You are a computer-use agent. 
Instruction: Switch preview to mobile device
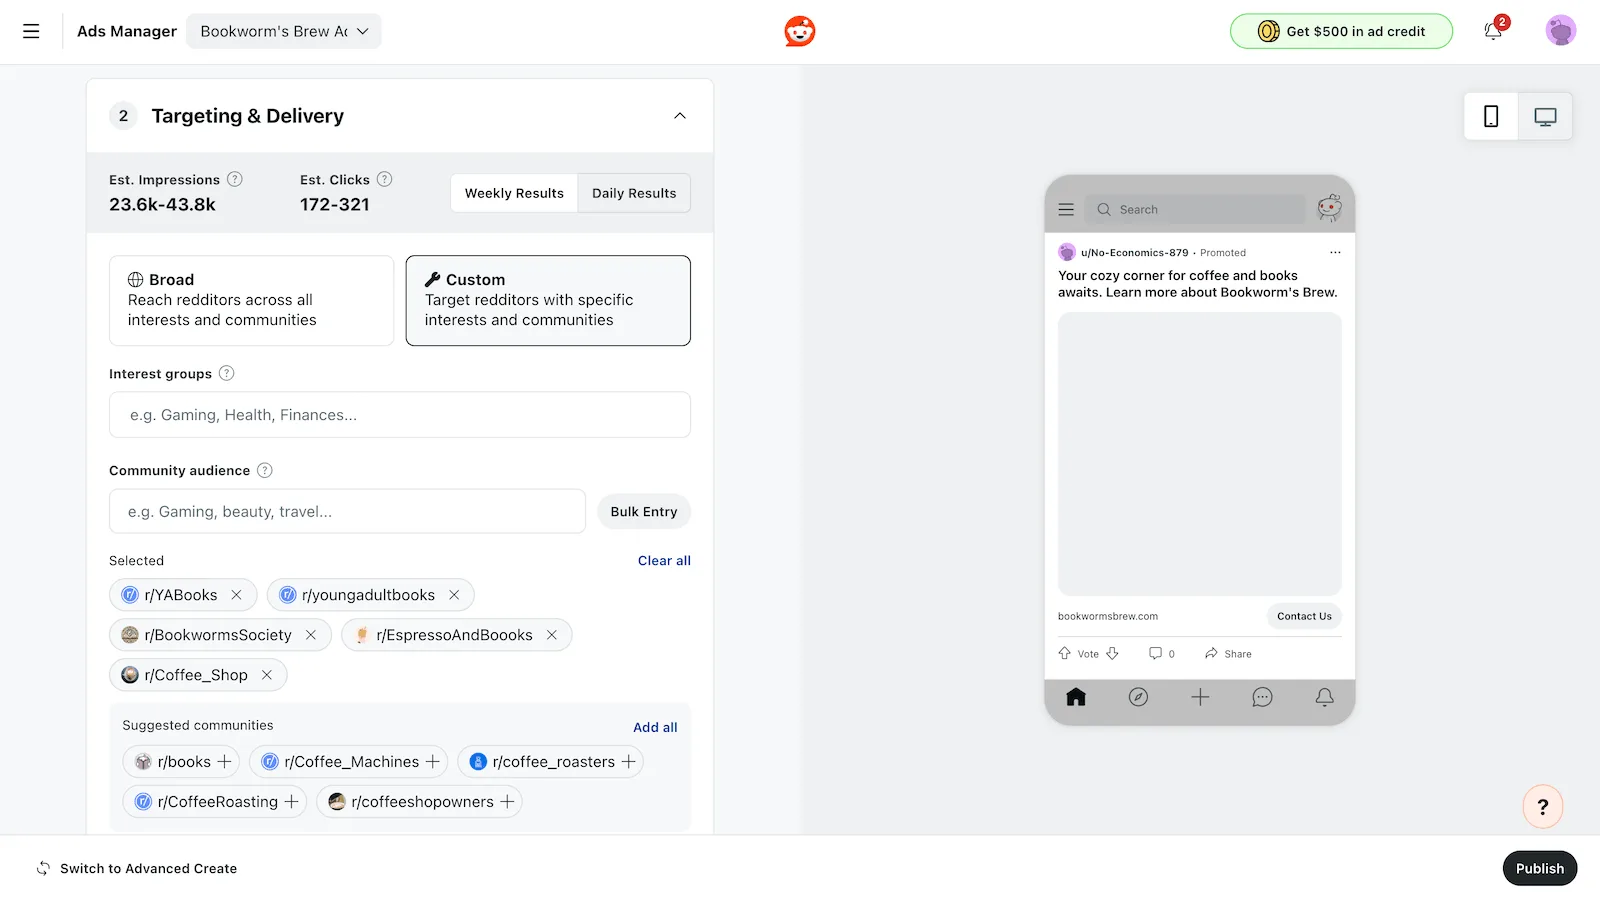point(1491,117)
